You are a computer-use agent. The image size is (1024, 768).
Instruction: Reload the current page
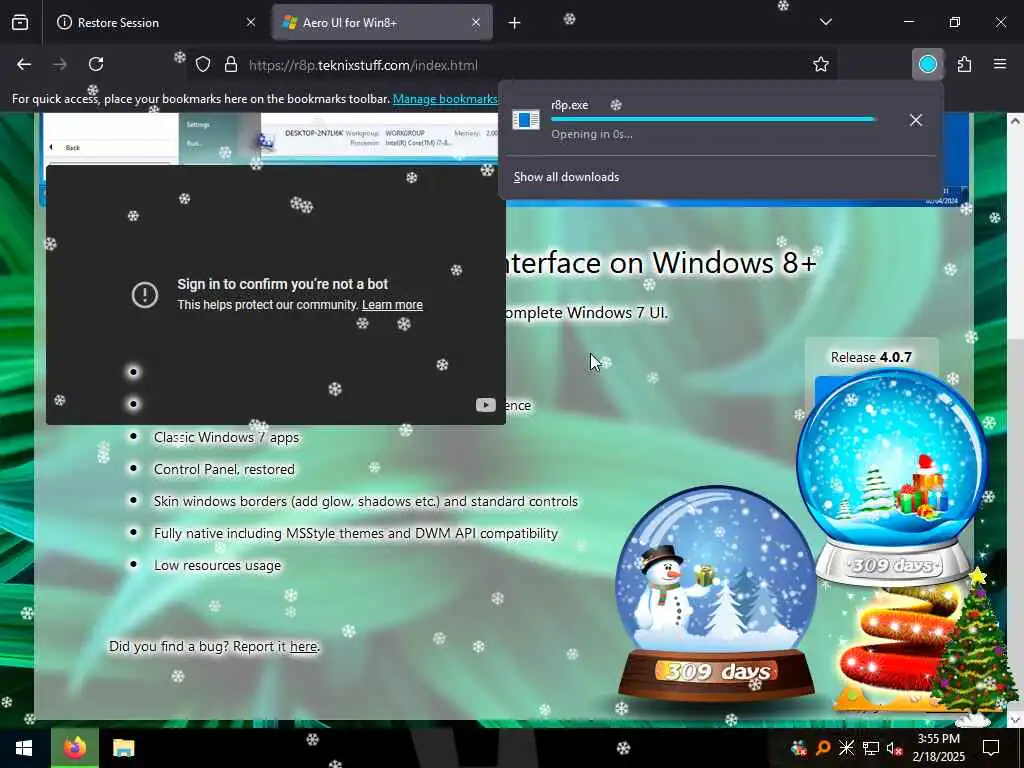pos(96,64)
